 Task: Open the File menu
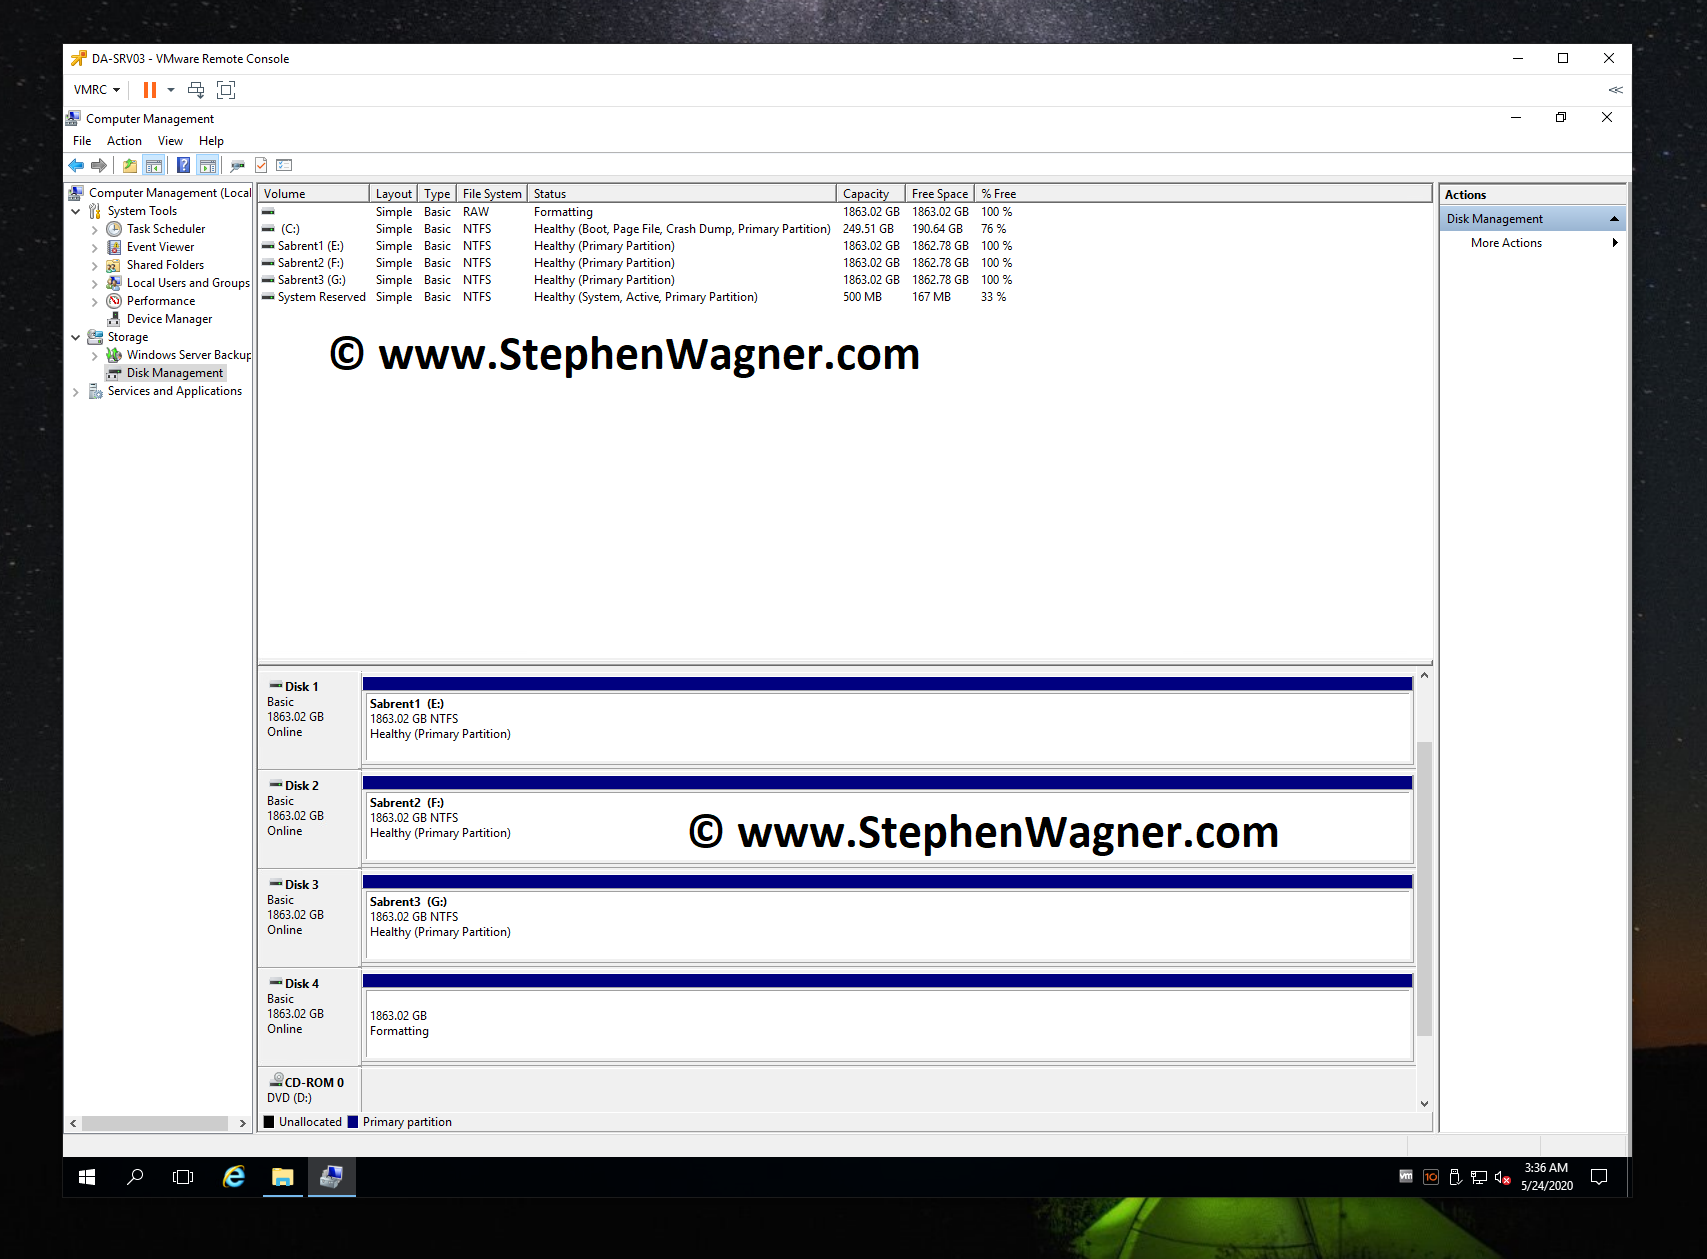point(82,141)
